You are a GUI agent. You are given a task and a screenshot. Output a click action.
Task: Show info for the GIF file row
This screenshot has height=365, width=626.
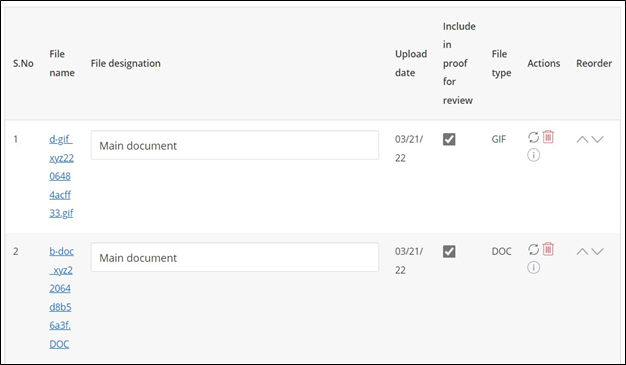pos(533,155)
